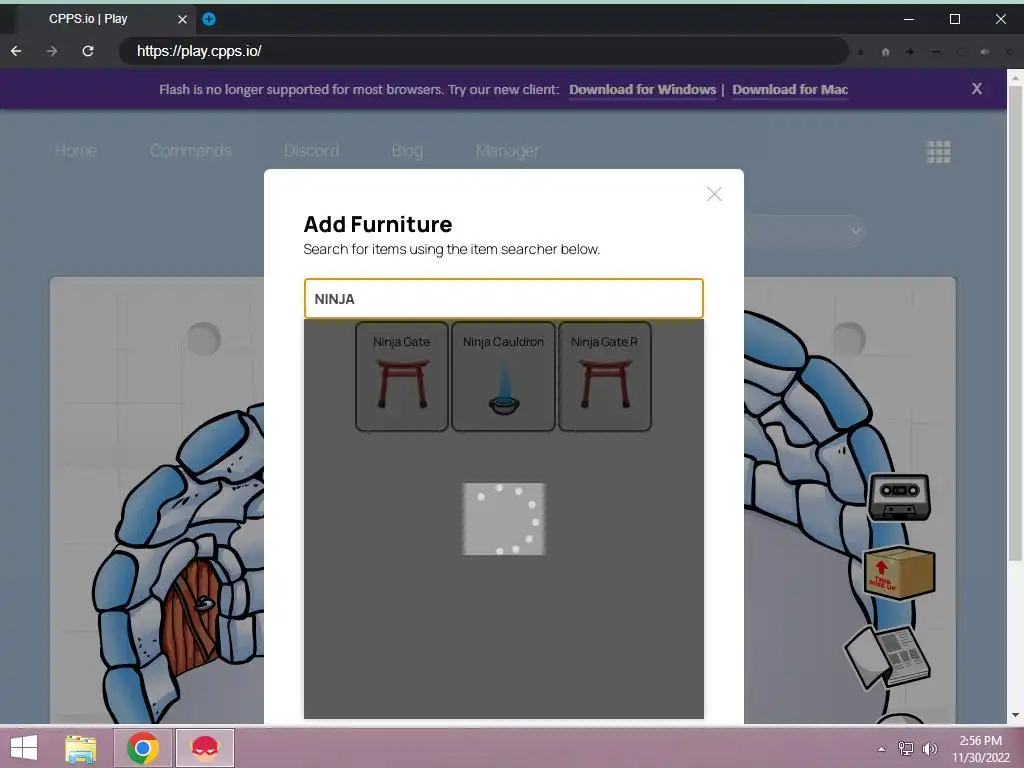The height and width of the screenshot is (768, 1024).
Task: Open the grid apps icon
Action: (x=938, y=152)
